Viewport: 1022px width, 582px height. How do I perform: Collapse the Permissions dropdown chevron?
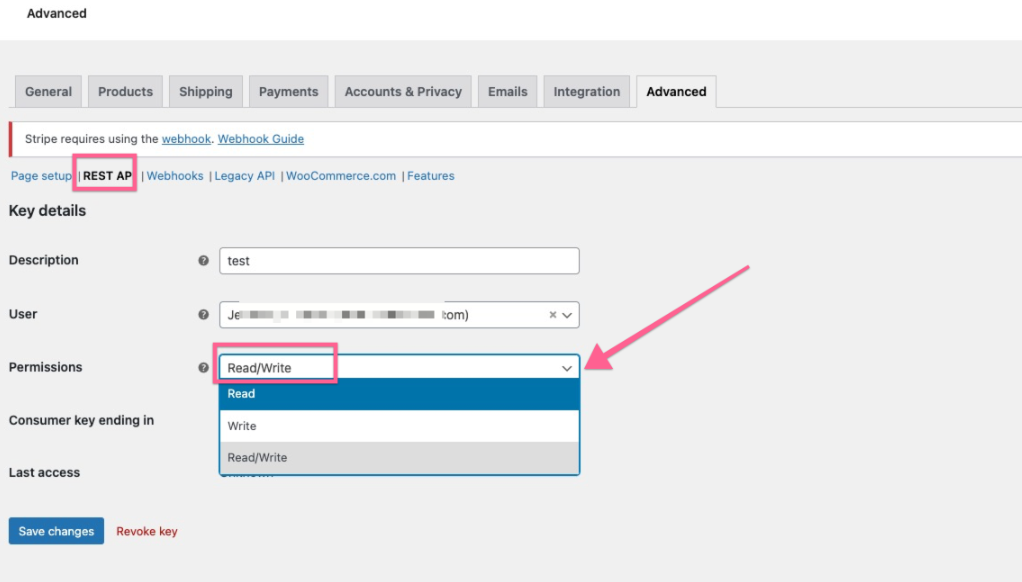(x=567, y=368)
